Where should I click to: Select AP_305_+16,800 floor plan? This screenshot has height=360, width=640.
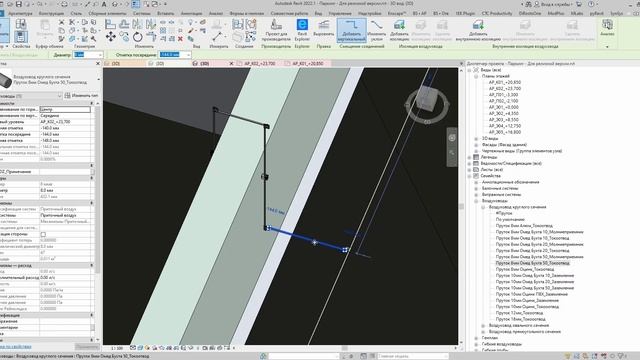point(505,132)
